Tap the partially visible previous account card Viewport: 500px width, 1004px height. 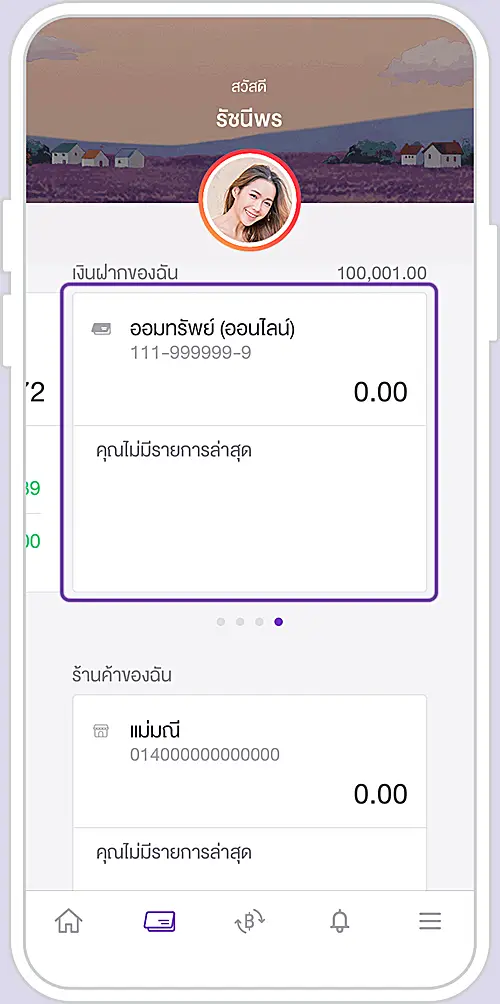tap(44, 442)
